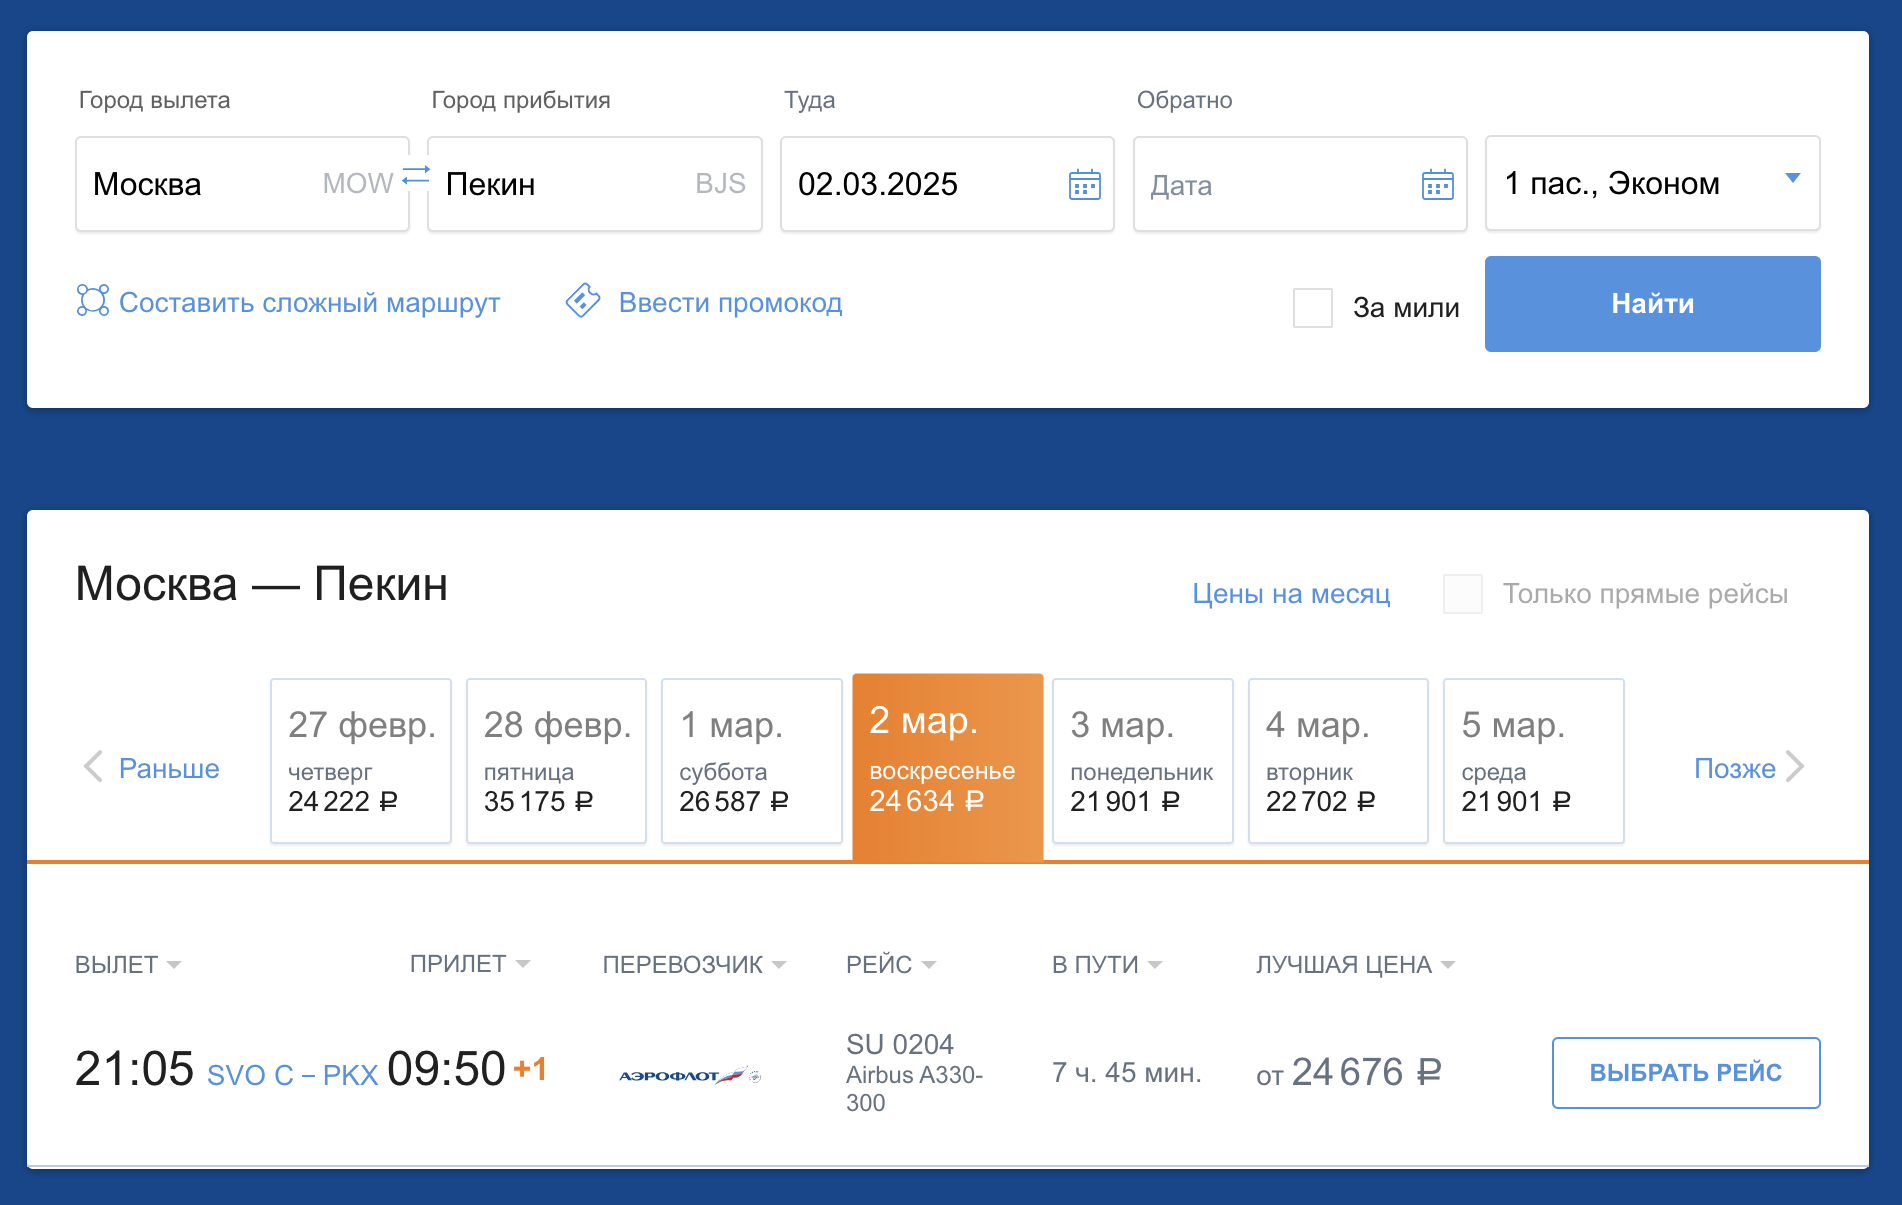Click ВЫБРАТЬ РЕЙС button
The image size is (1902, 1205).
(x=1685, y=1073)
